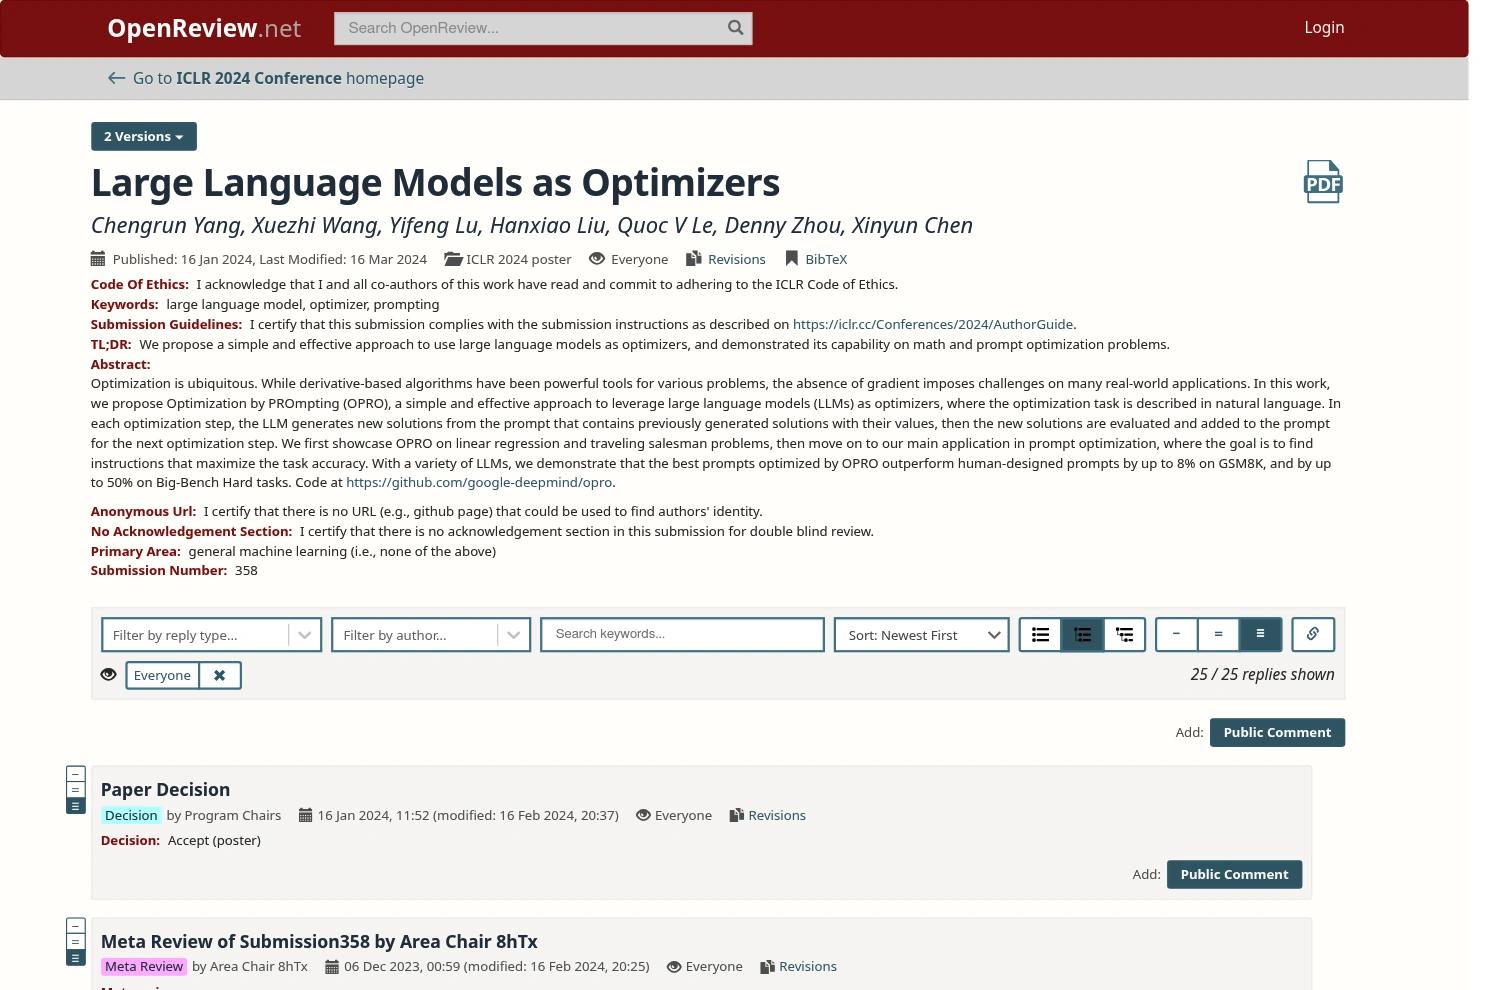
Task: Open Revisions of Meta Review
Action: click(x=808, y=966)
